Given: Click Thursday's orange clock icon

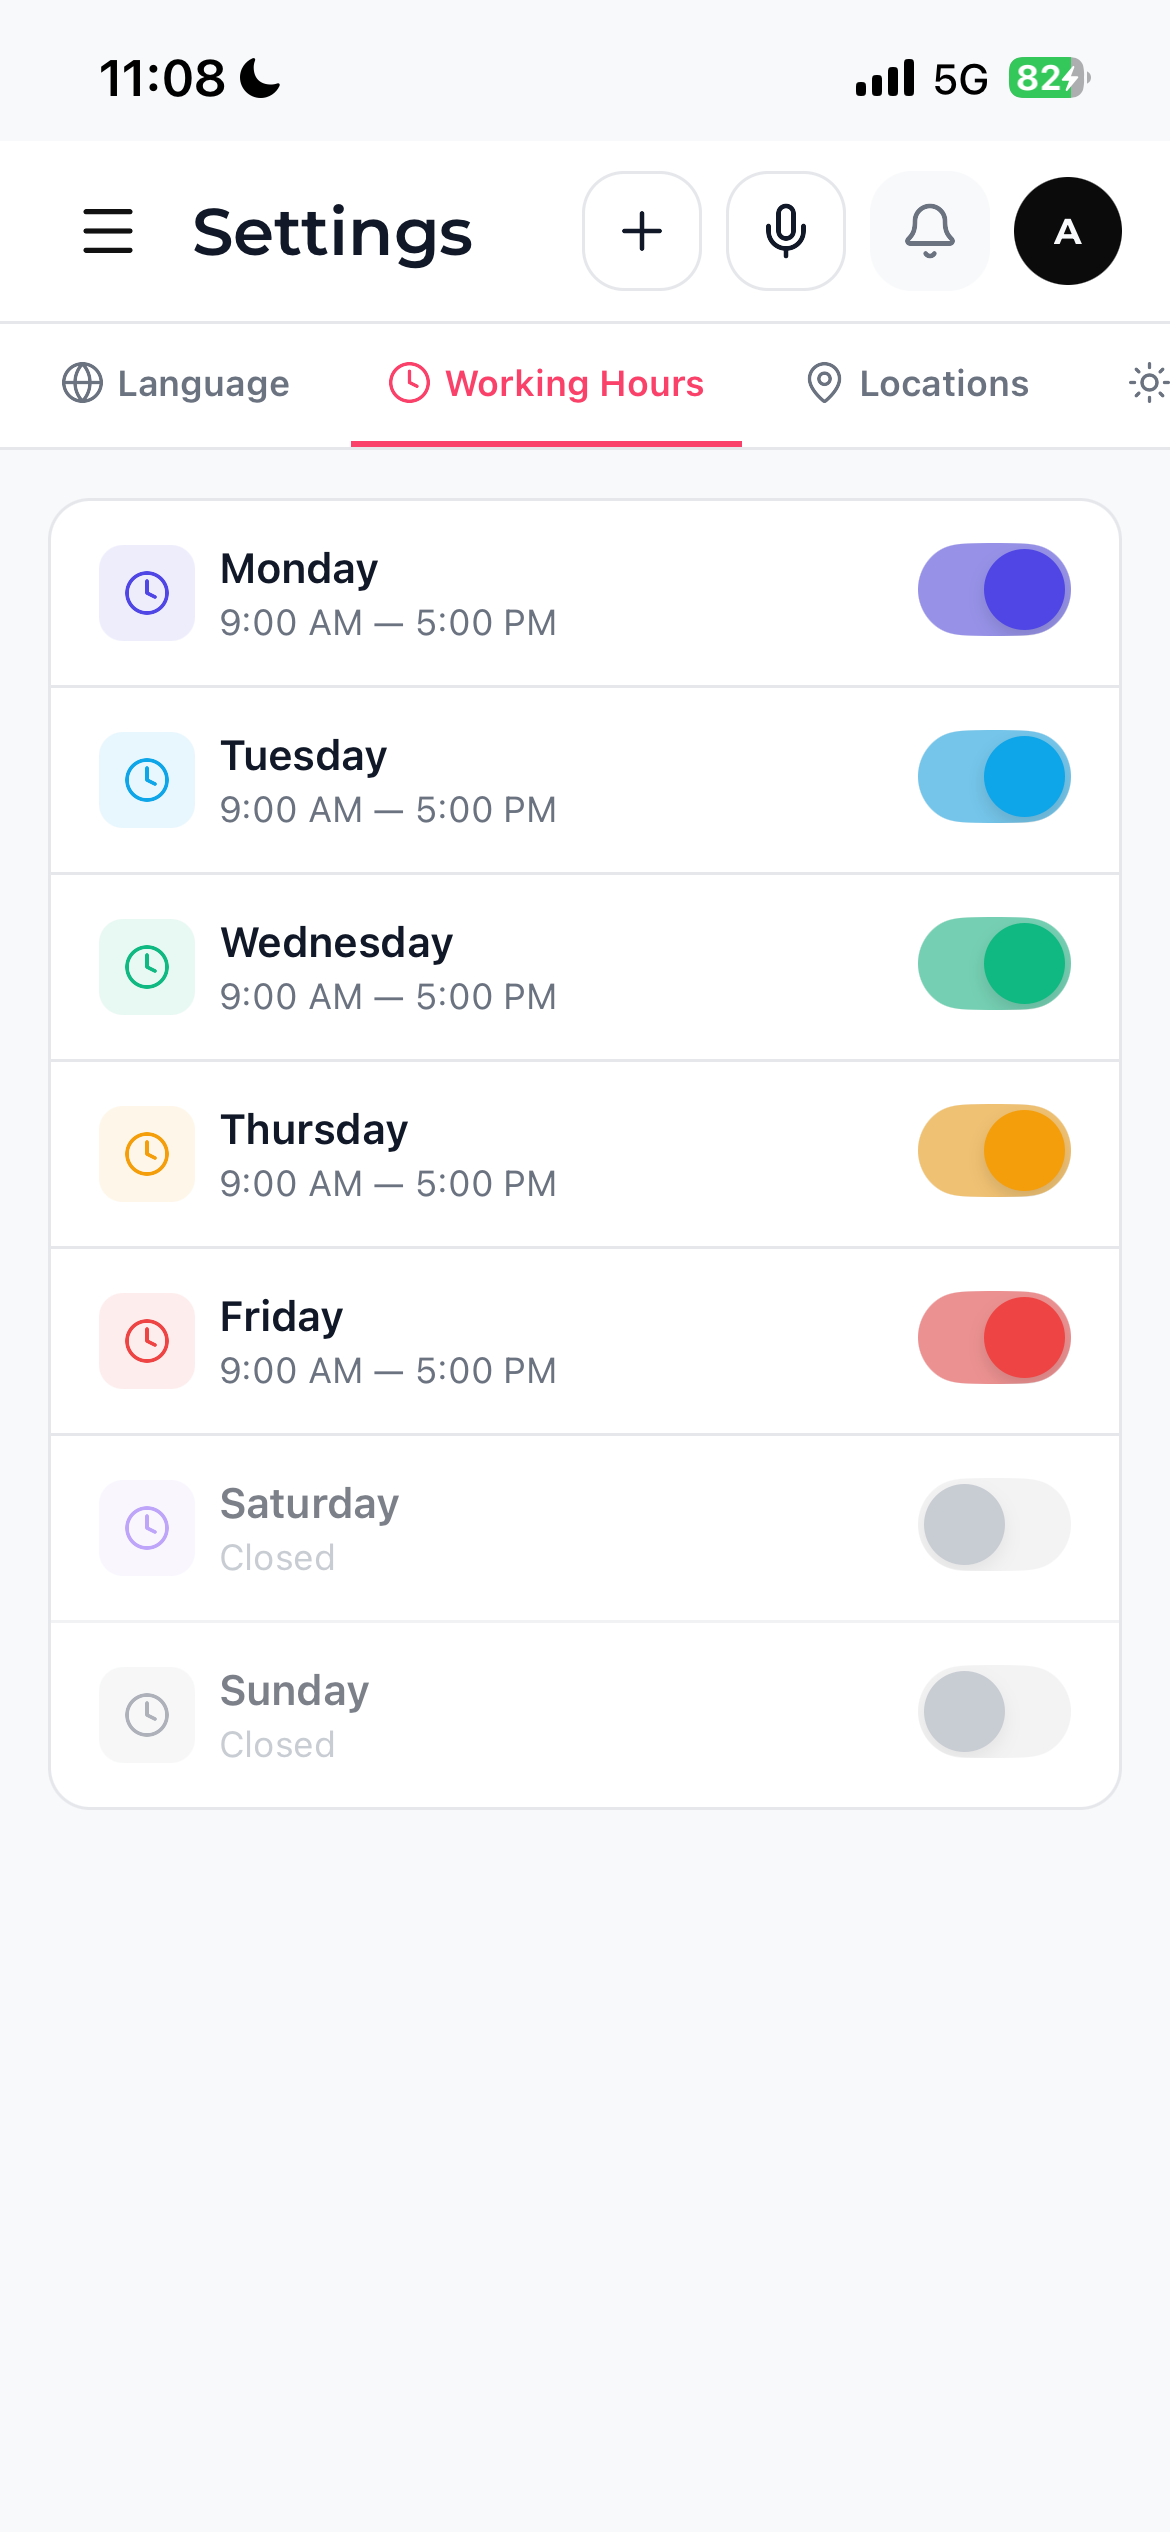Looking at the screenshot, I should (x=146, y=1153).
